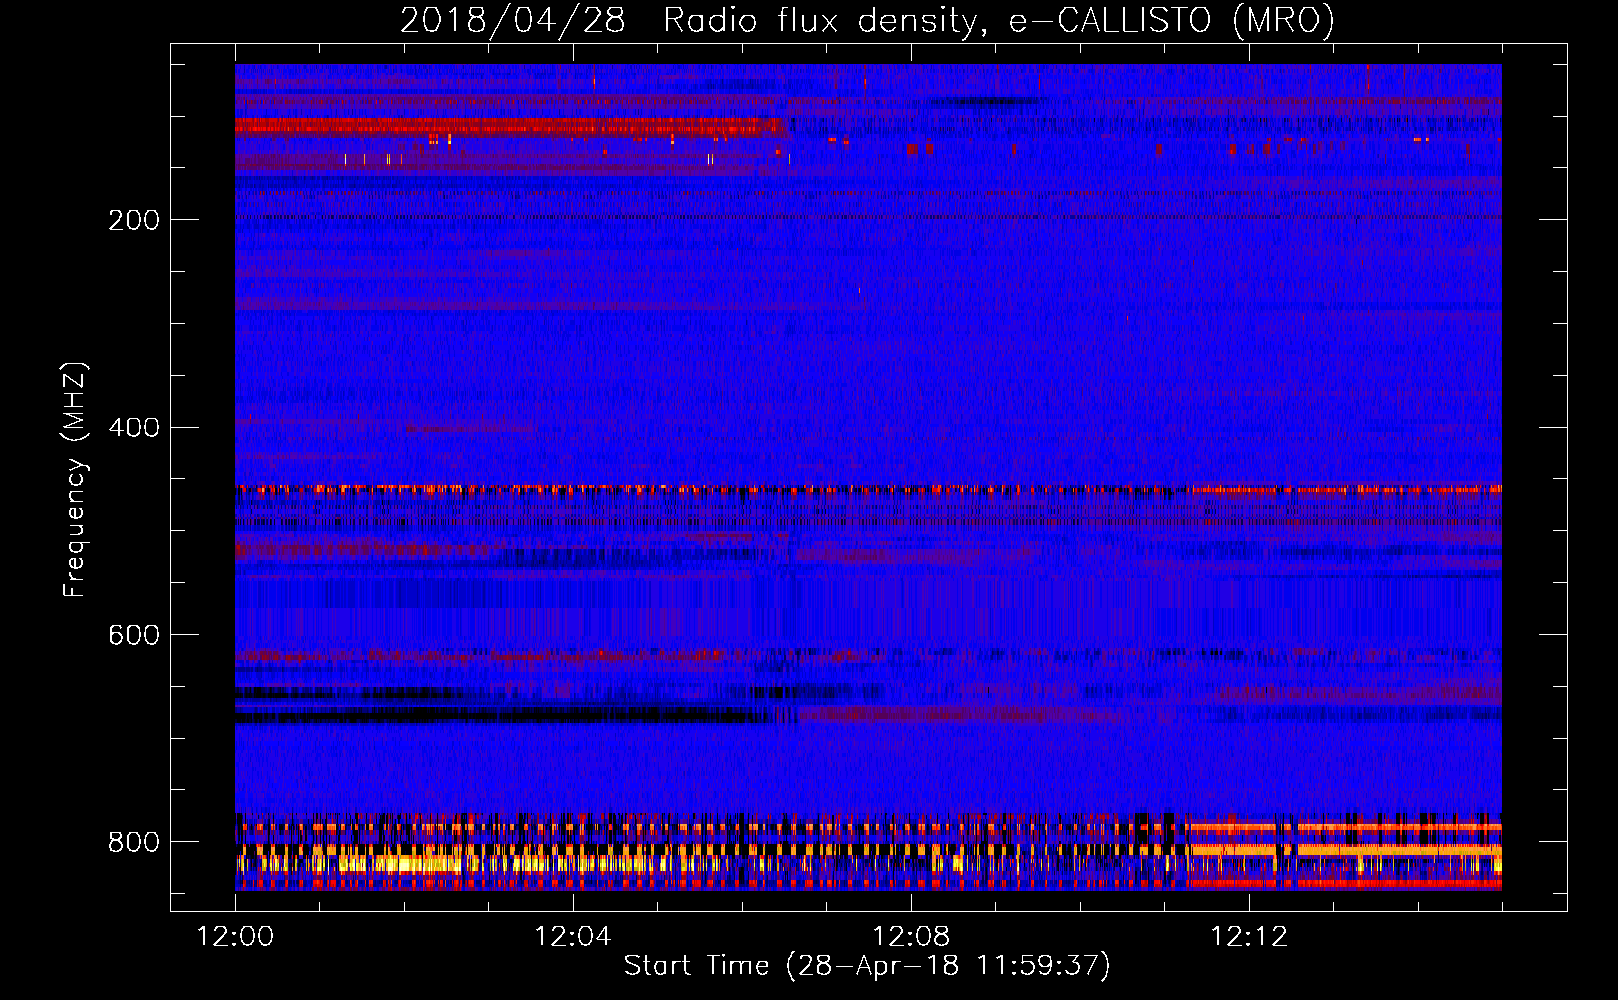The height and width of the screenshot is (1000, 1618).
Task: Click the date "2018/04/28" in the title
Action: (x=512, y=20)
